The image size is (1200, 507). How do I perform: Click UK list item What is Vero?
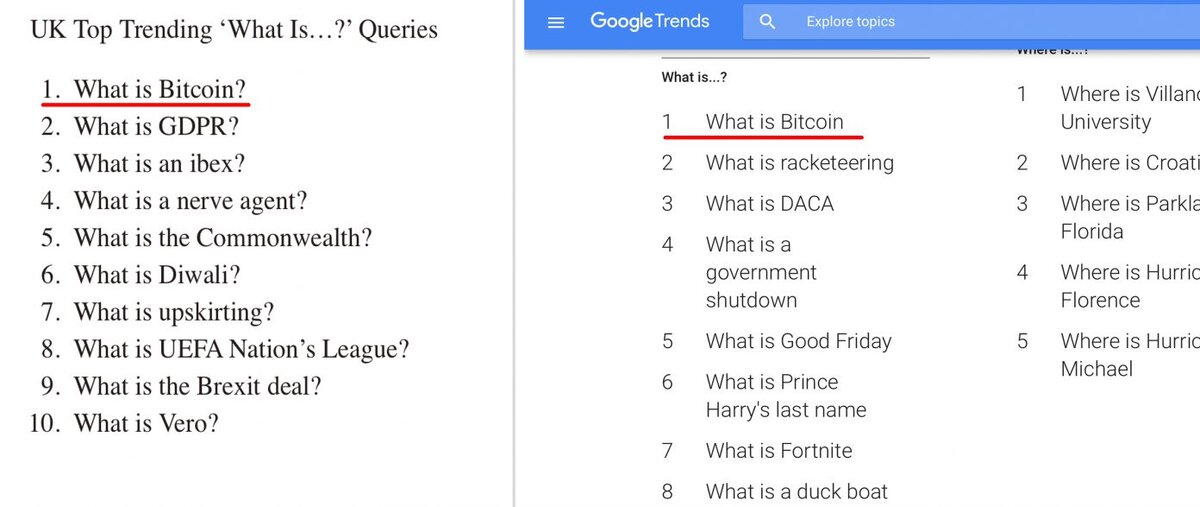145,423
